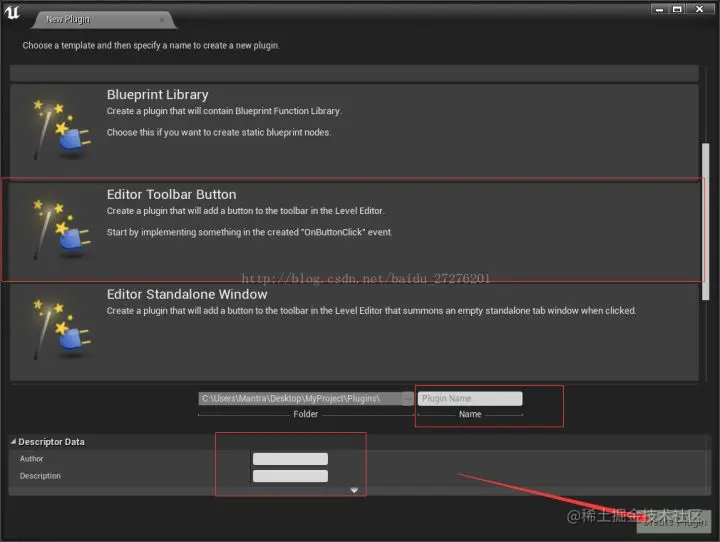
Task: Minimize the New Plugin window
Action: (660, 9)
